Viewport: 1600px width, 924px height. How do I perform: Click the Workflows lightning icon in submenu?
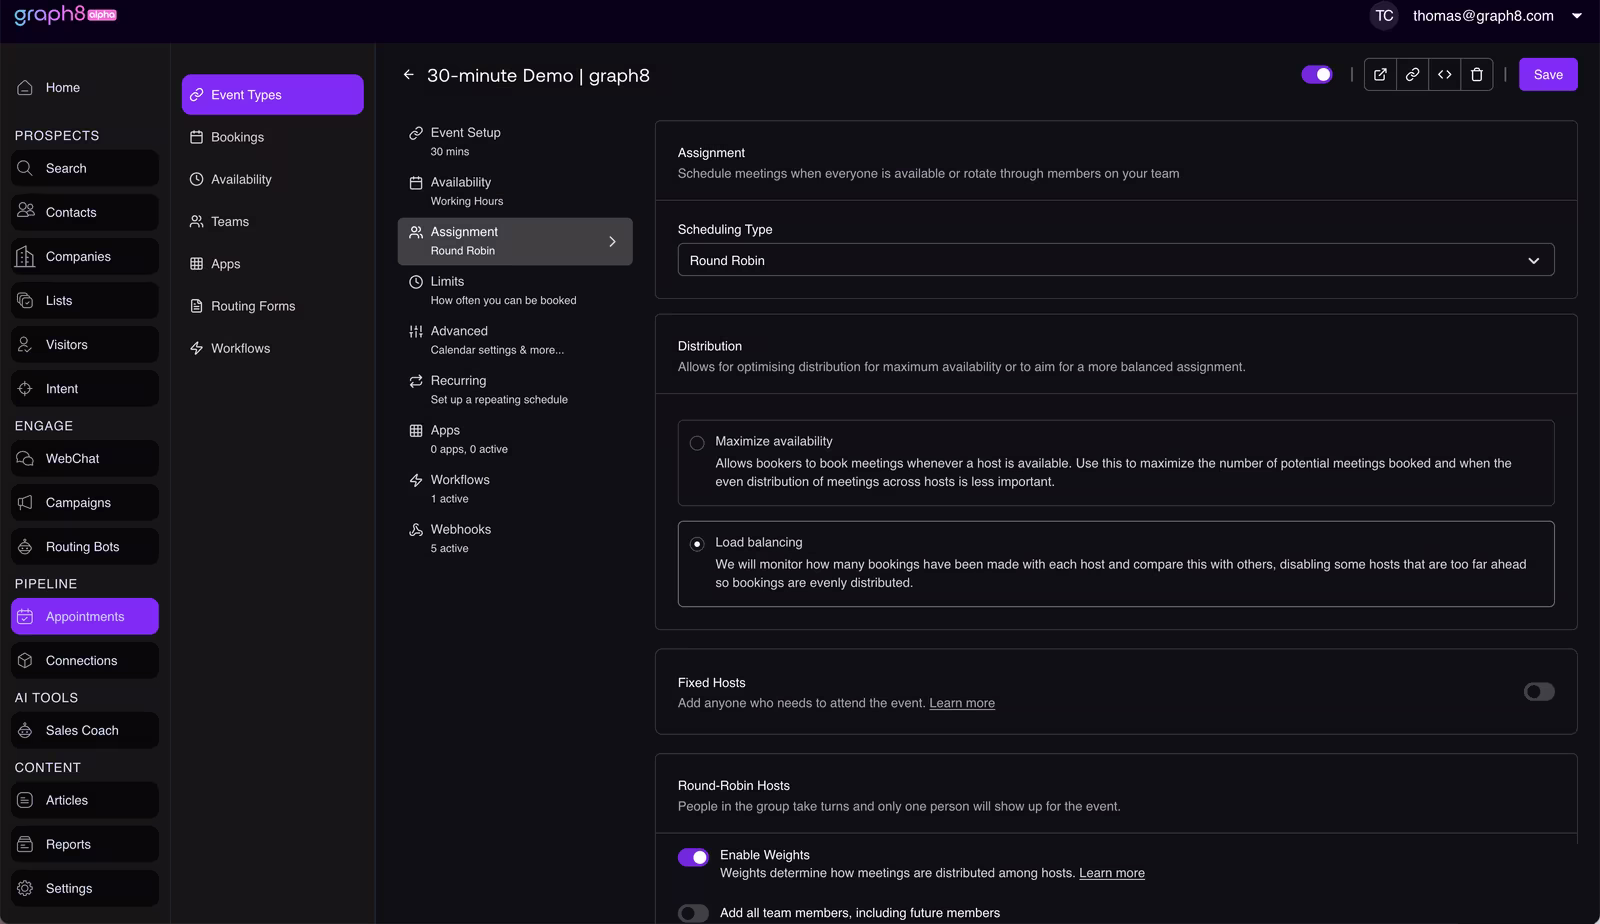coord(197,348)
